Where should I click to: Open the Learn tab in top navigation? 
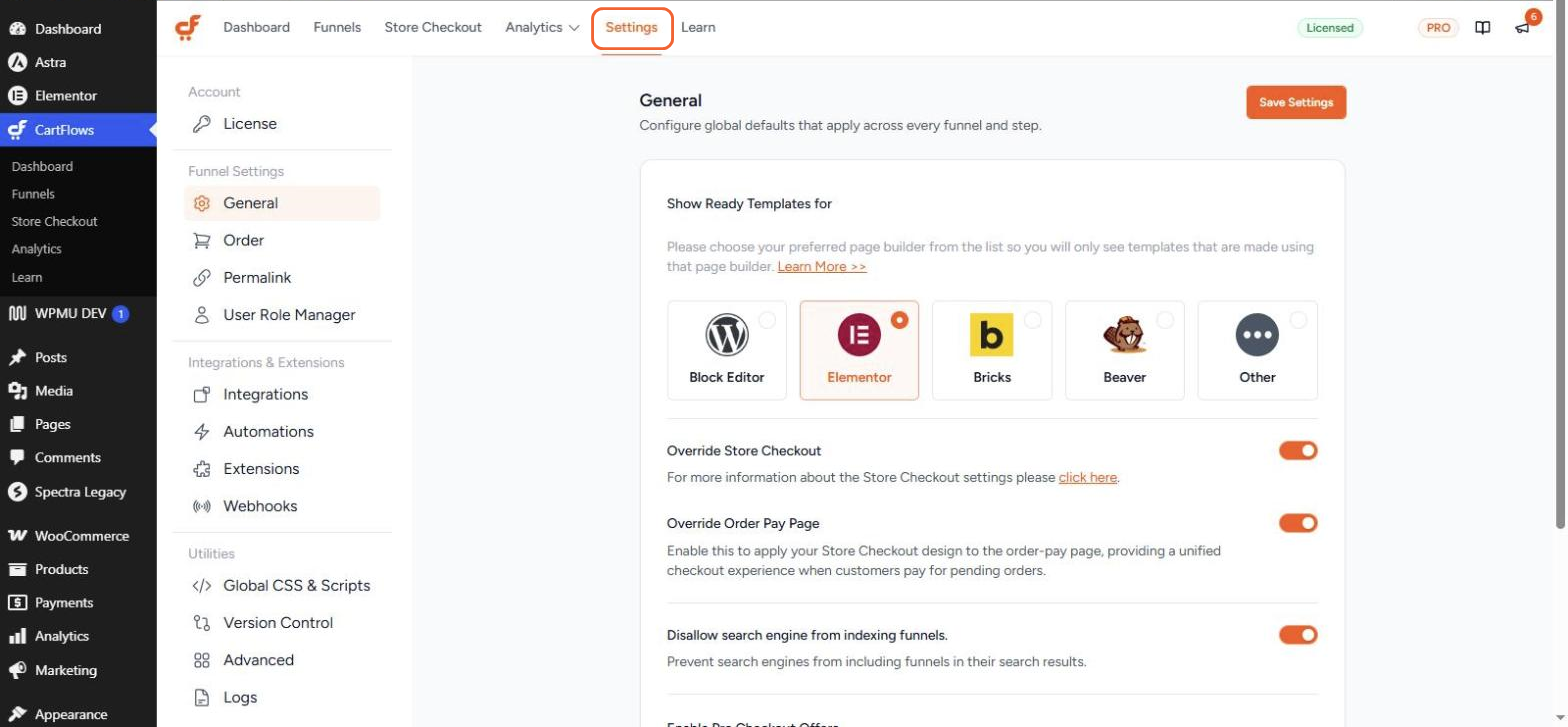[x=698, y=28]
